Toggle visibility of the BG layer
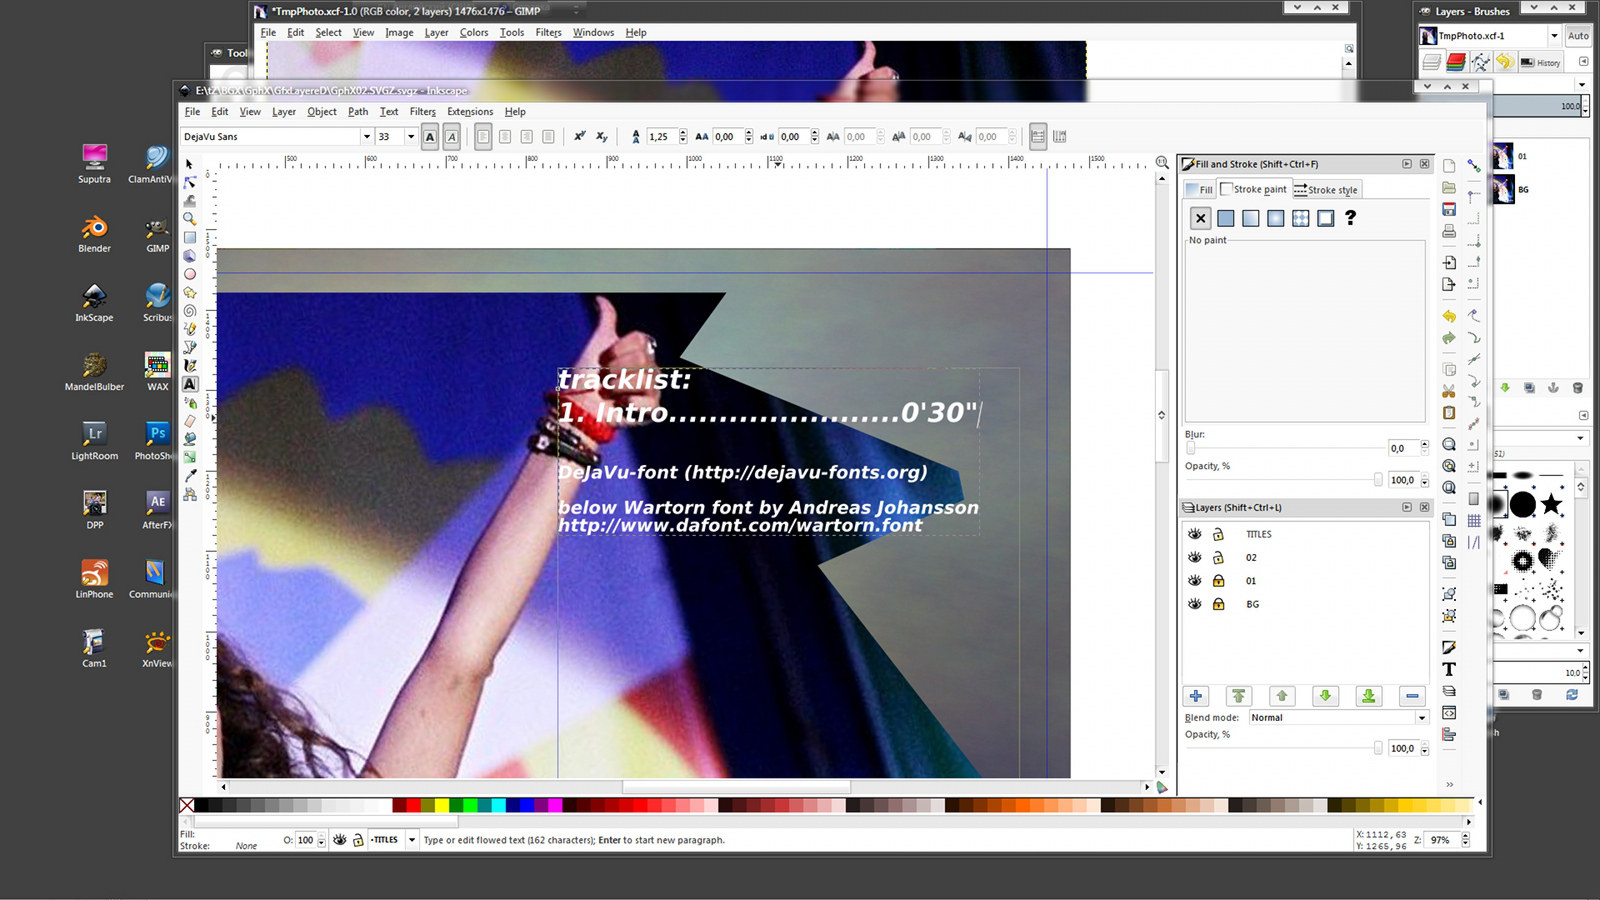The height and width of the screenshot is (900, 1600). [1196, 604]
